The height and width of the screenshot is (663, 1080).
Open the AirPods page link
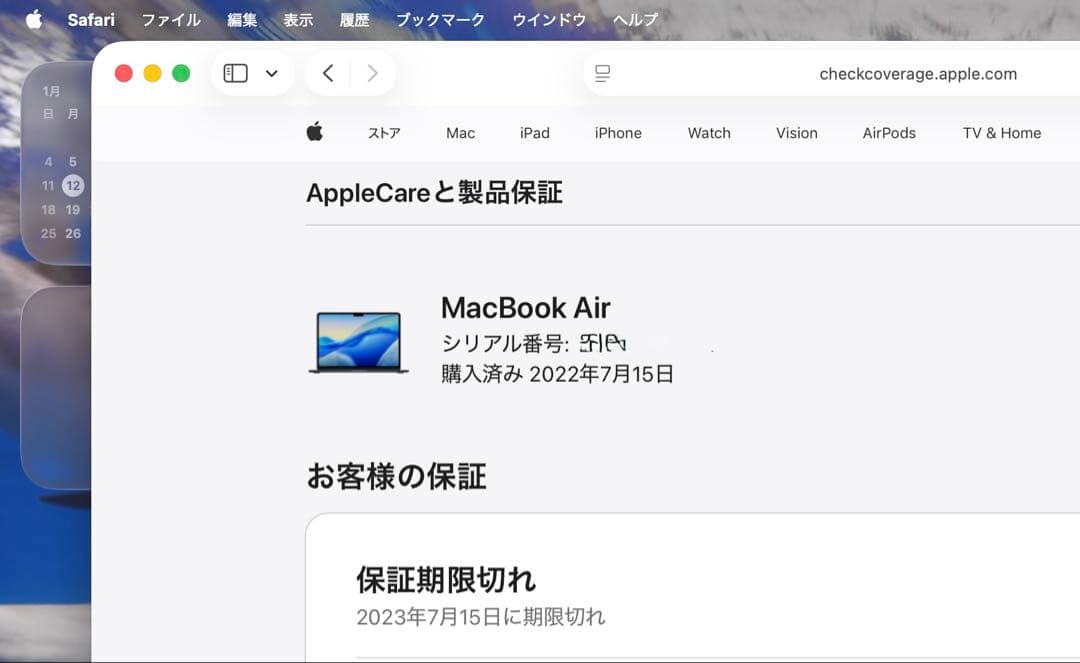pos(888,132)
